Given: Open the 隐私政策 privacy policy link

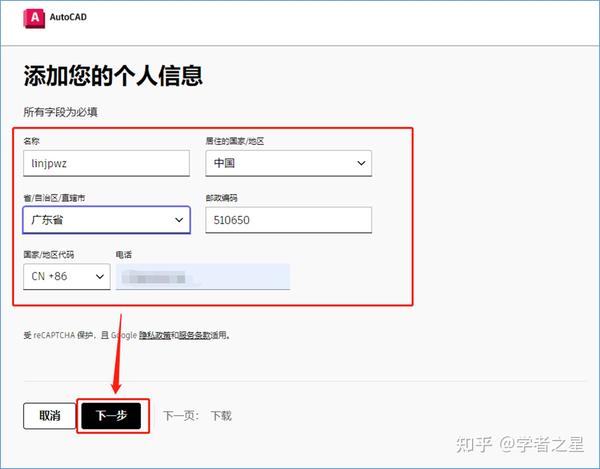Looking at the screenshot, I should click(x=155, y=335).
